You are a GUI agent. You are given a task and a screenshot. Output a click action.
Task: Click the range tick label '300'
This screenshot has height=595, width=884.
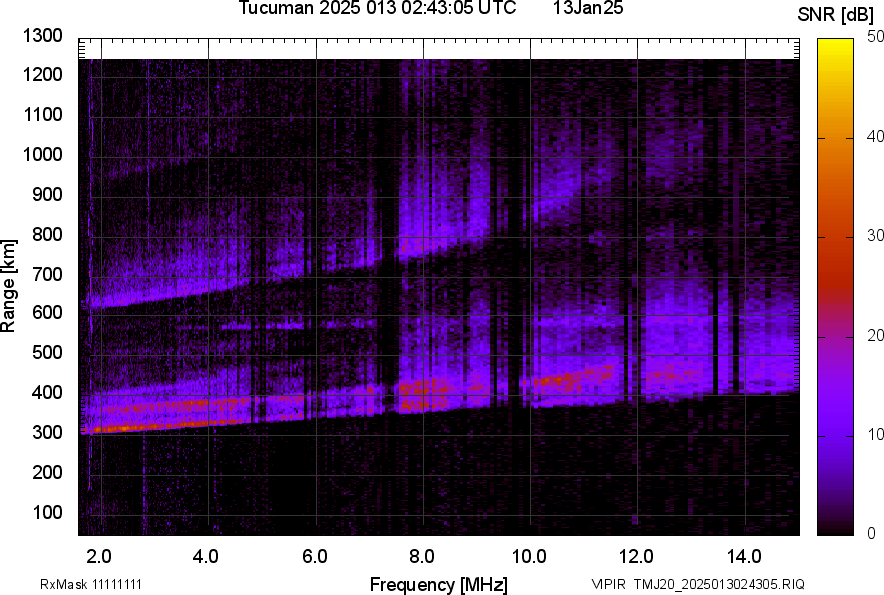click(47, 432)
